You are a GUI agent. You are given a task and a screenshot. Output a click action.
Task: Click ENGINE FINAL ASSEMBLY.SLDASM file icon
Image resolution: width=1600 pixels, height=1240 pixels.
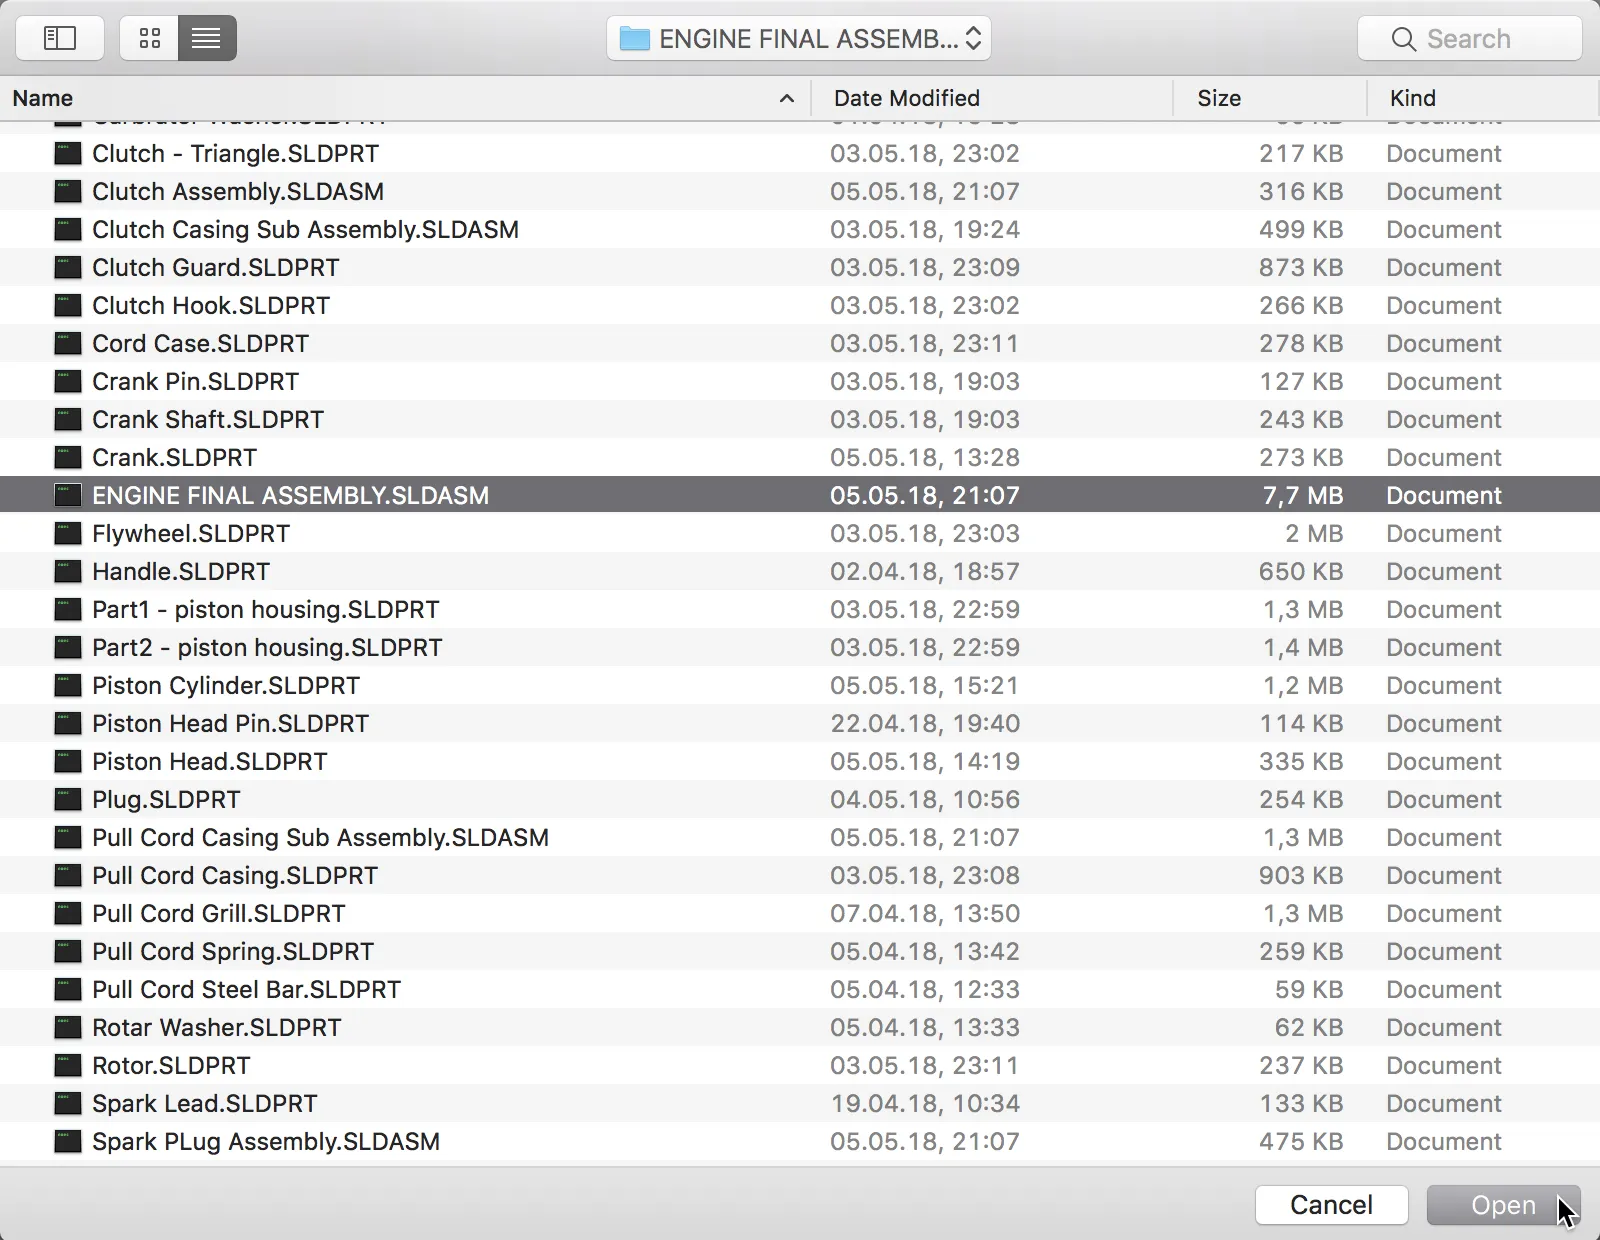click(x=67, y=495)
